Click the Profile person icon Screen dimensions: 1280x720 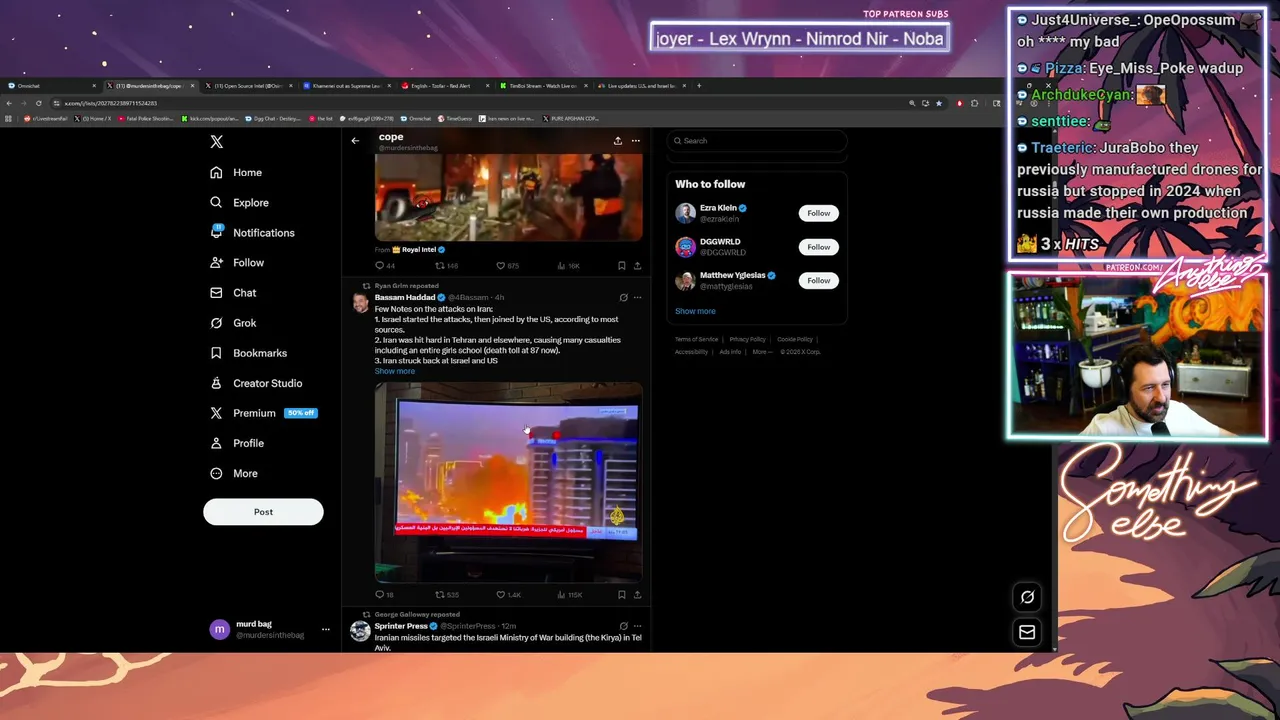tap(216, 443)
